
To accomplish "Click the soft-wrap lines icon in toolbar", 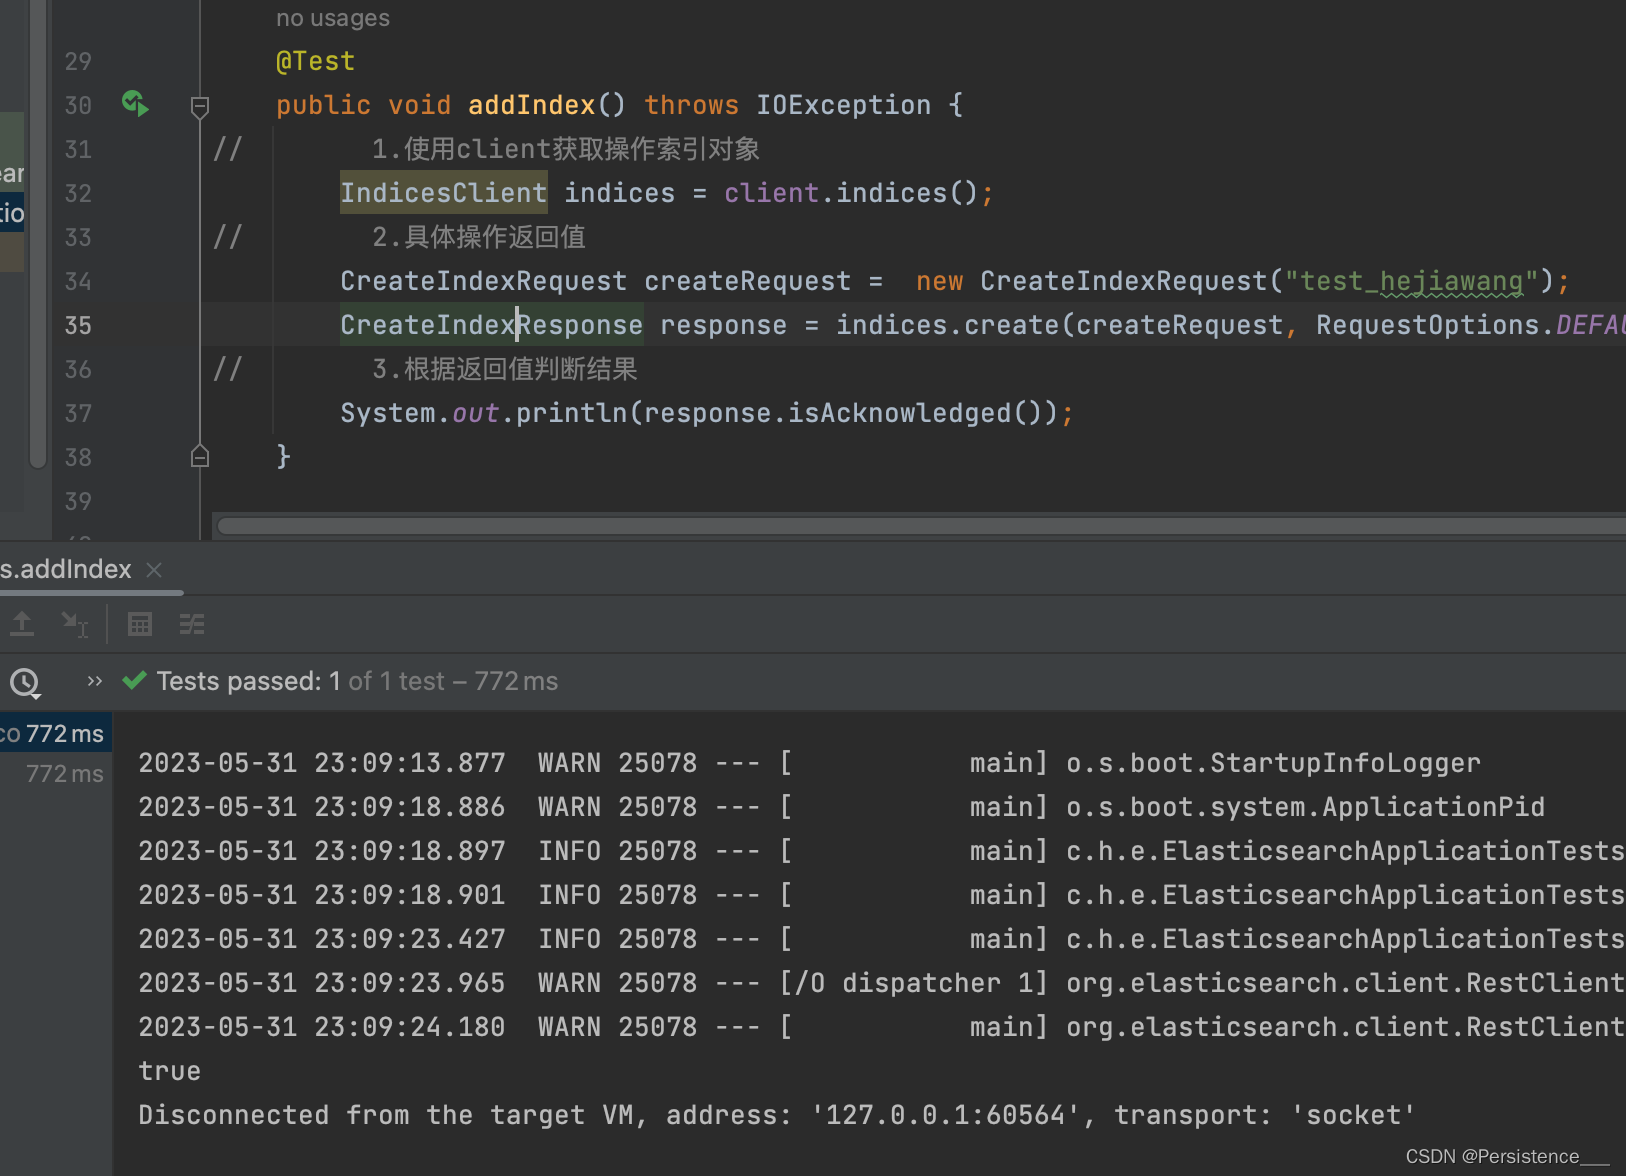I will (192, 624).
